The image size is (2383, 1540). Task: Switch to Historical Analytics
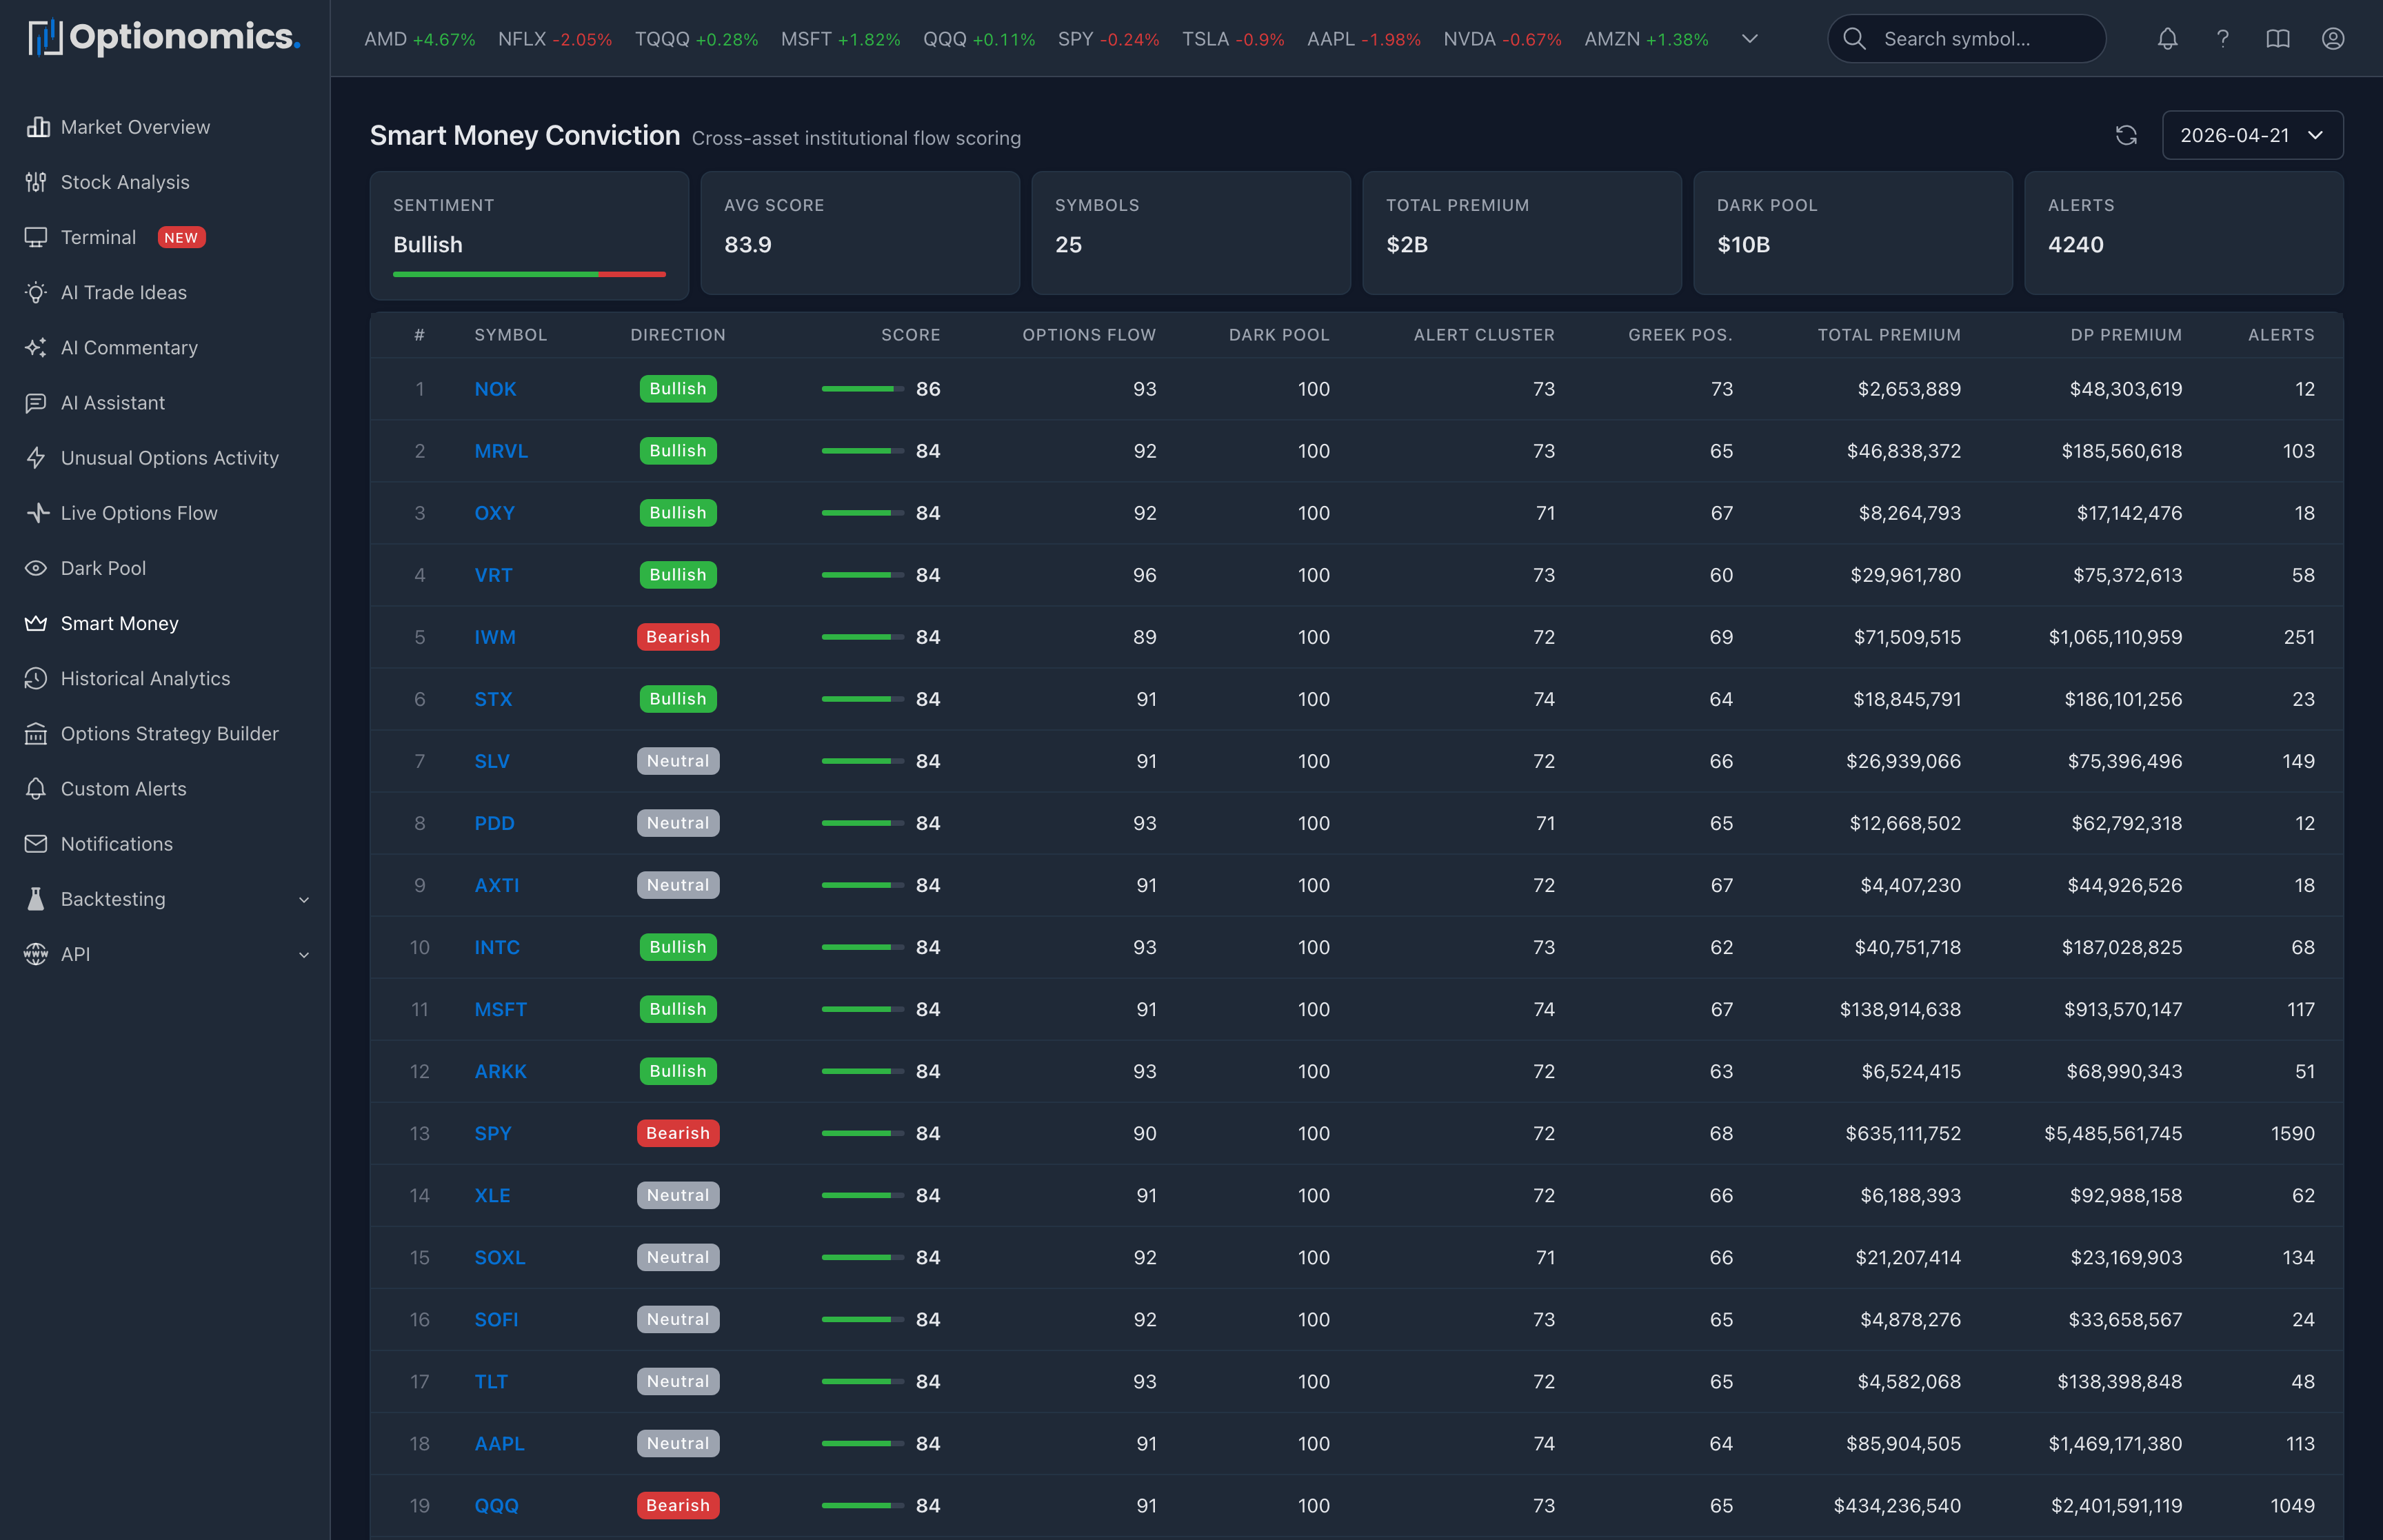(146, 678)
